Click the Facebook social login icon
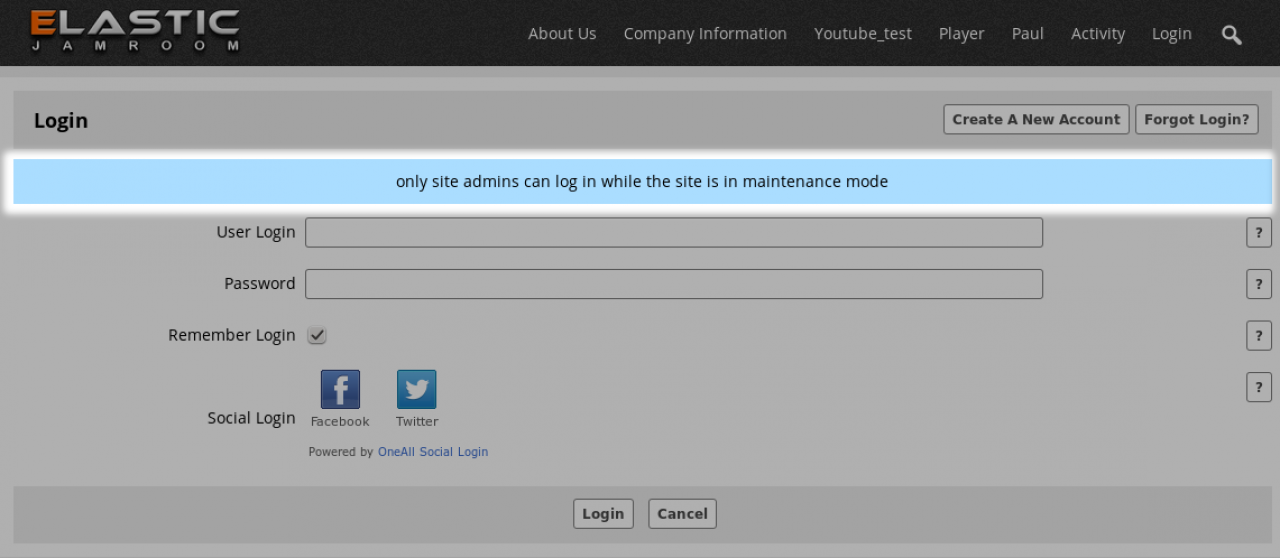1280x558 pixels. point(340,390)
